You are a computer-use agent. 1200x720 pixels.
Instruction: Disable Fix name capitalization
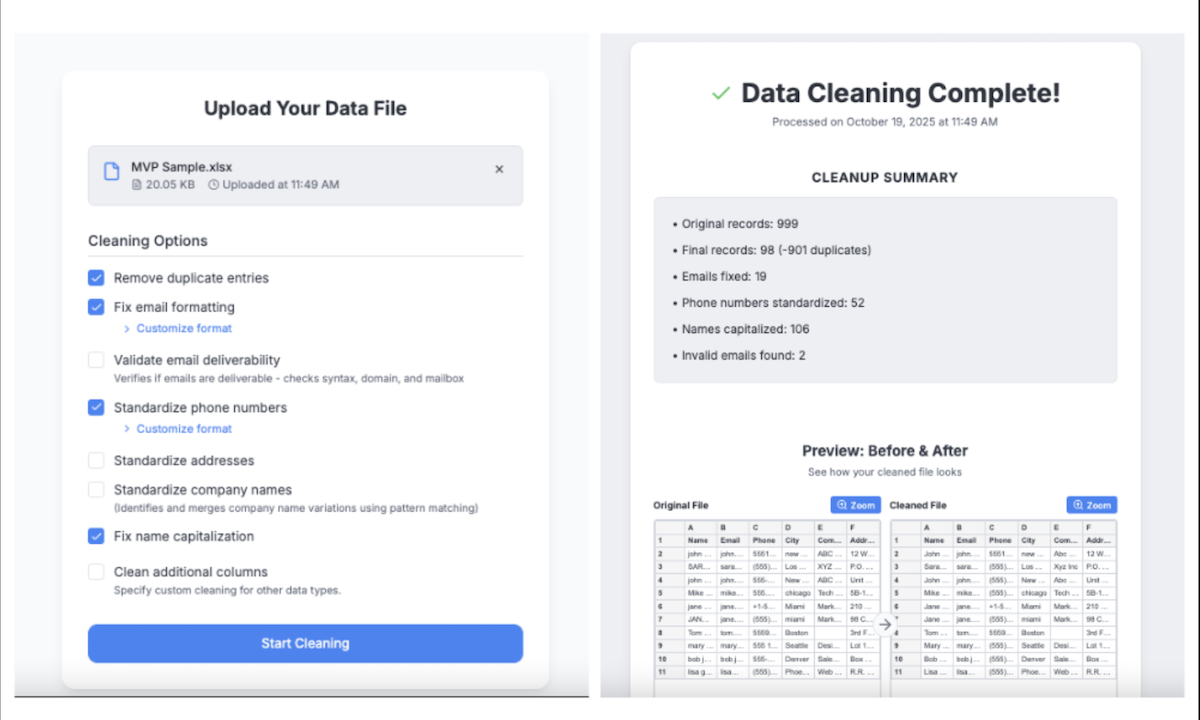point(96,536)
